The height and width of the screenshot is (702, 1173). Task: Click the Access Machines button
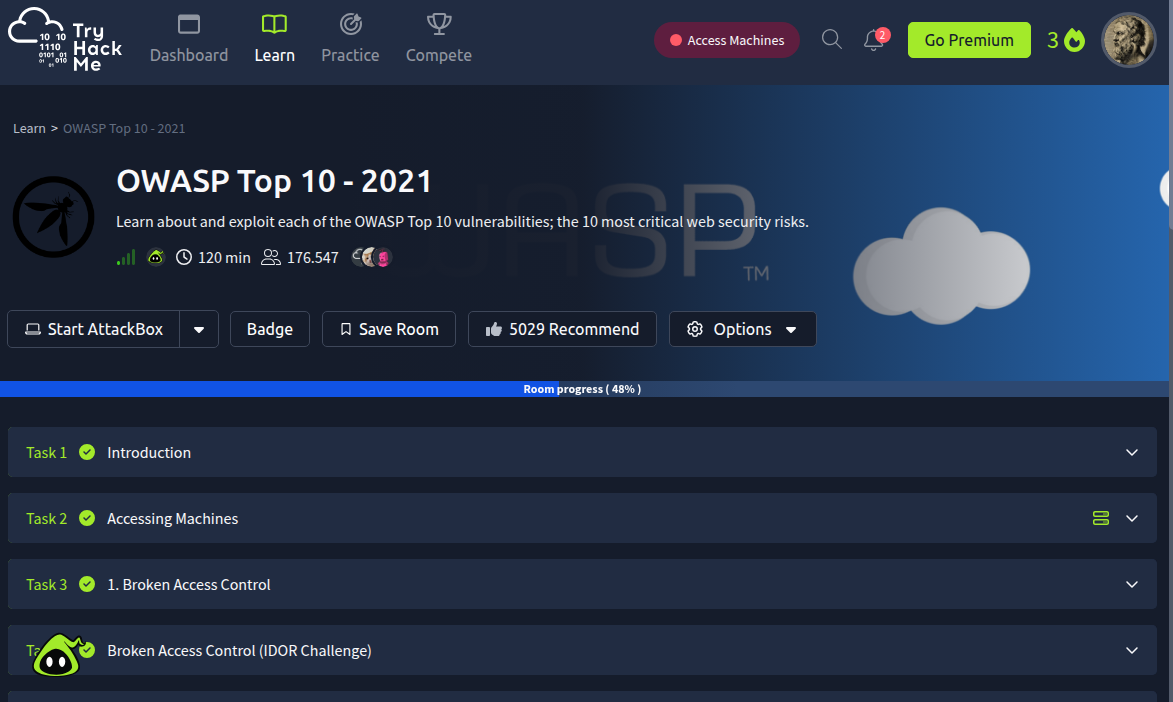(727, 40)
